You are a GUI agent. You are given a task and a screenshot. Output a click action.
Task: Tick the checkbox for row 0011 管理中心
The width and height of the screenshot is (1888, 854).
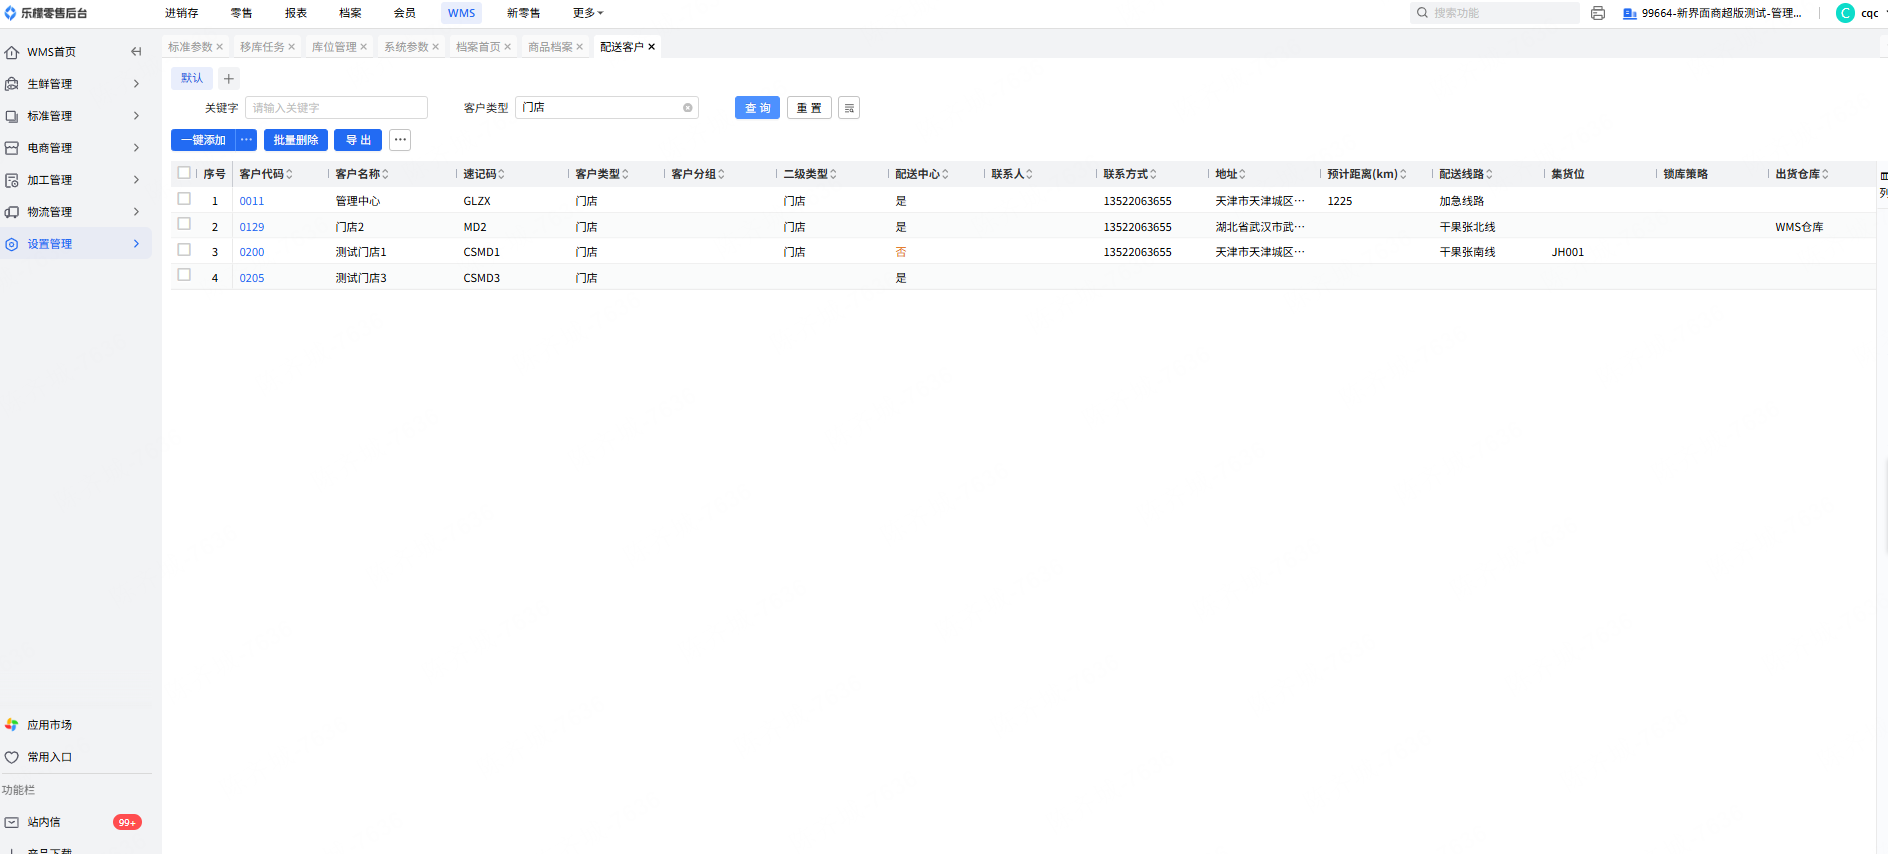tap(184, 199)
